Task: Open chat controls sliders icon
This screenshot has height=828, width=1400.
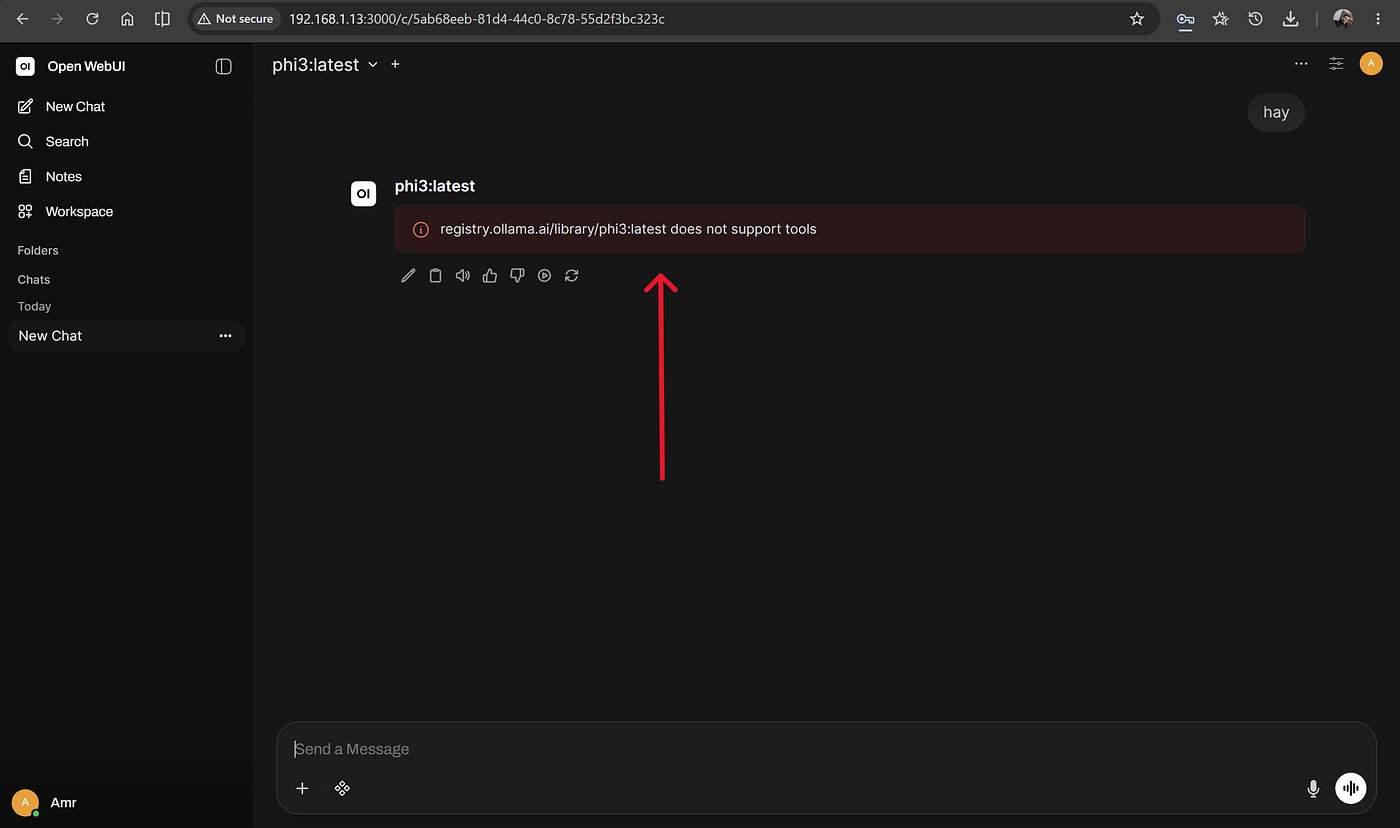Action: 1336,64
